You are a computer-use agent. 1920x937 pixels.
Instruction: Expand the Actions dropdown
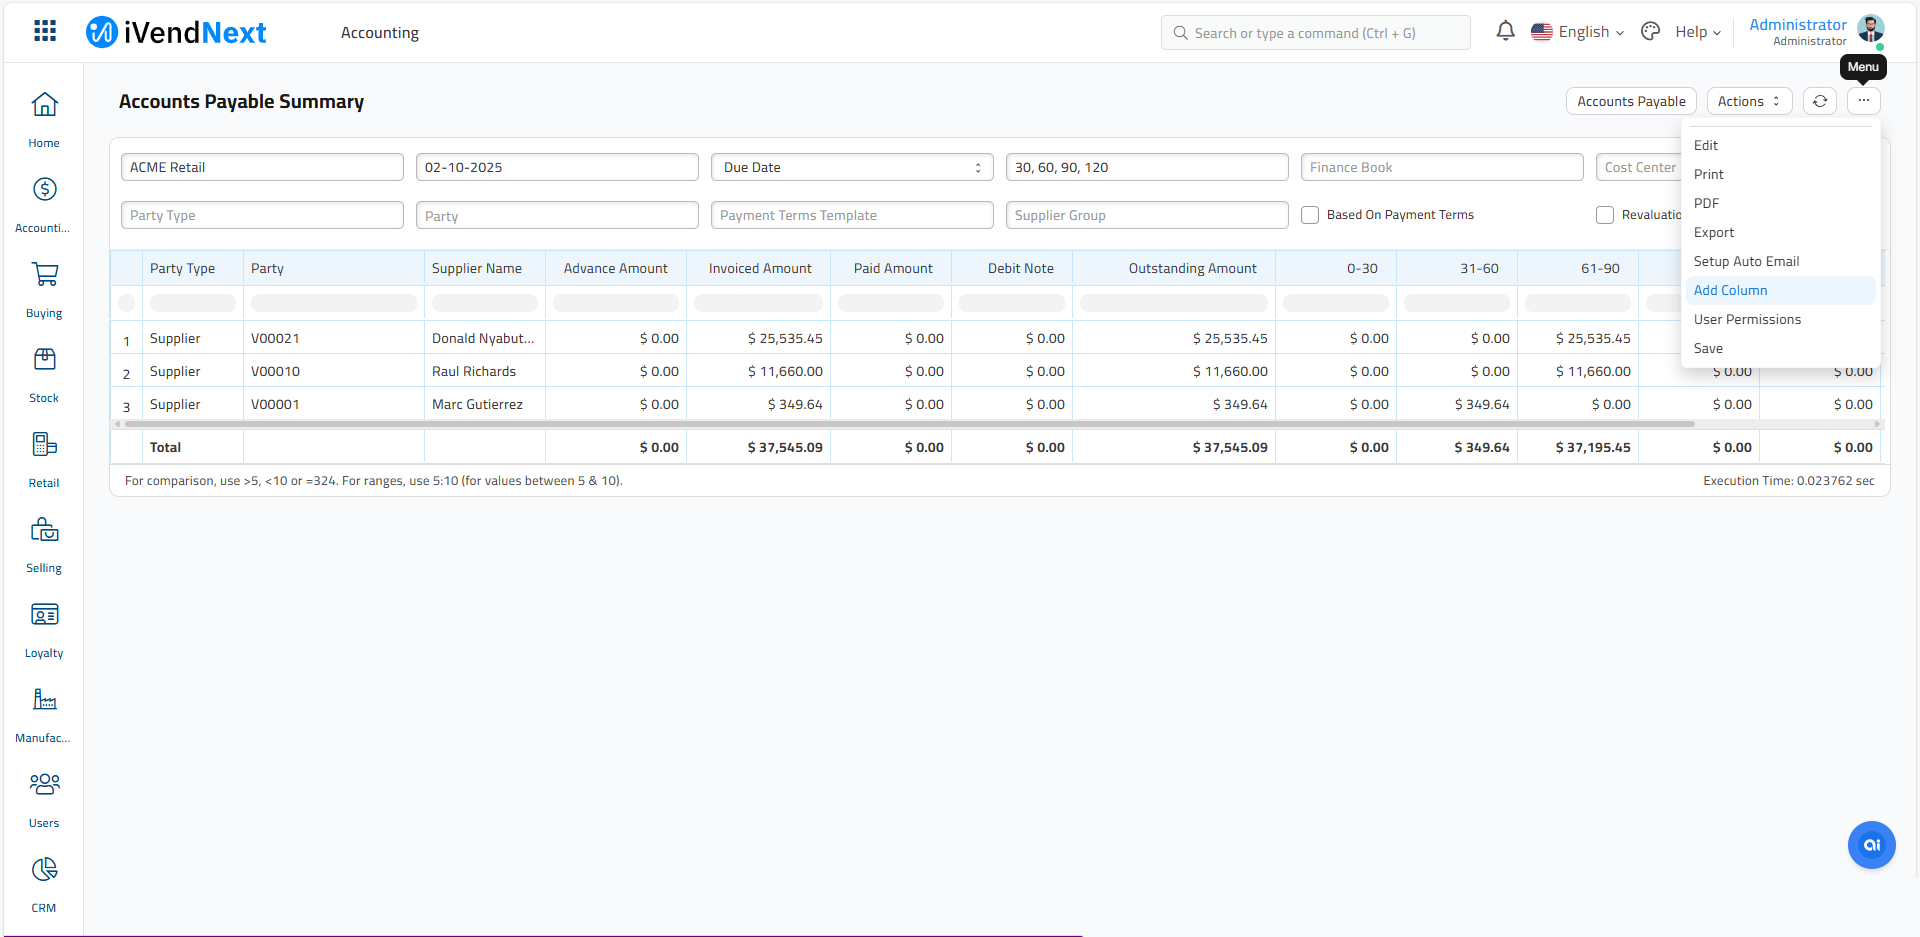(1748, 101)
